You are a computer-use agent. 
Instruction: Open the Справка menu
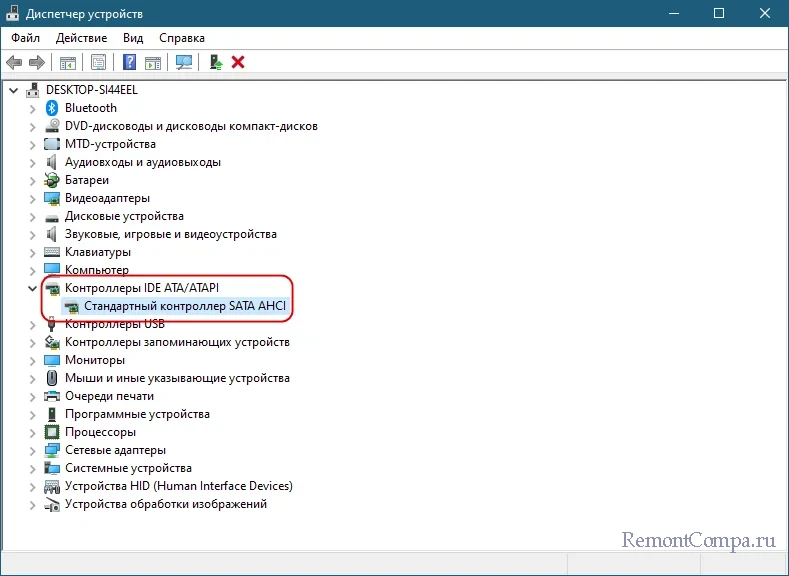[x=182, y=38]
